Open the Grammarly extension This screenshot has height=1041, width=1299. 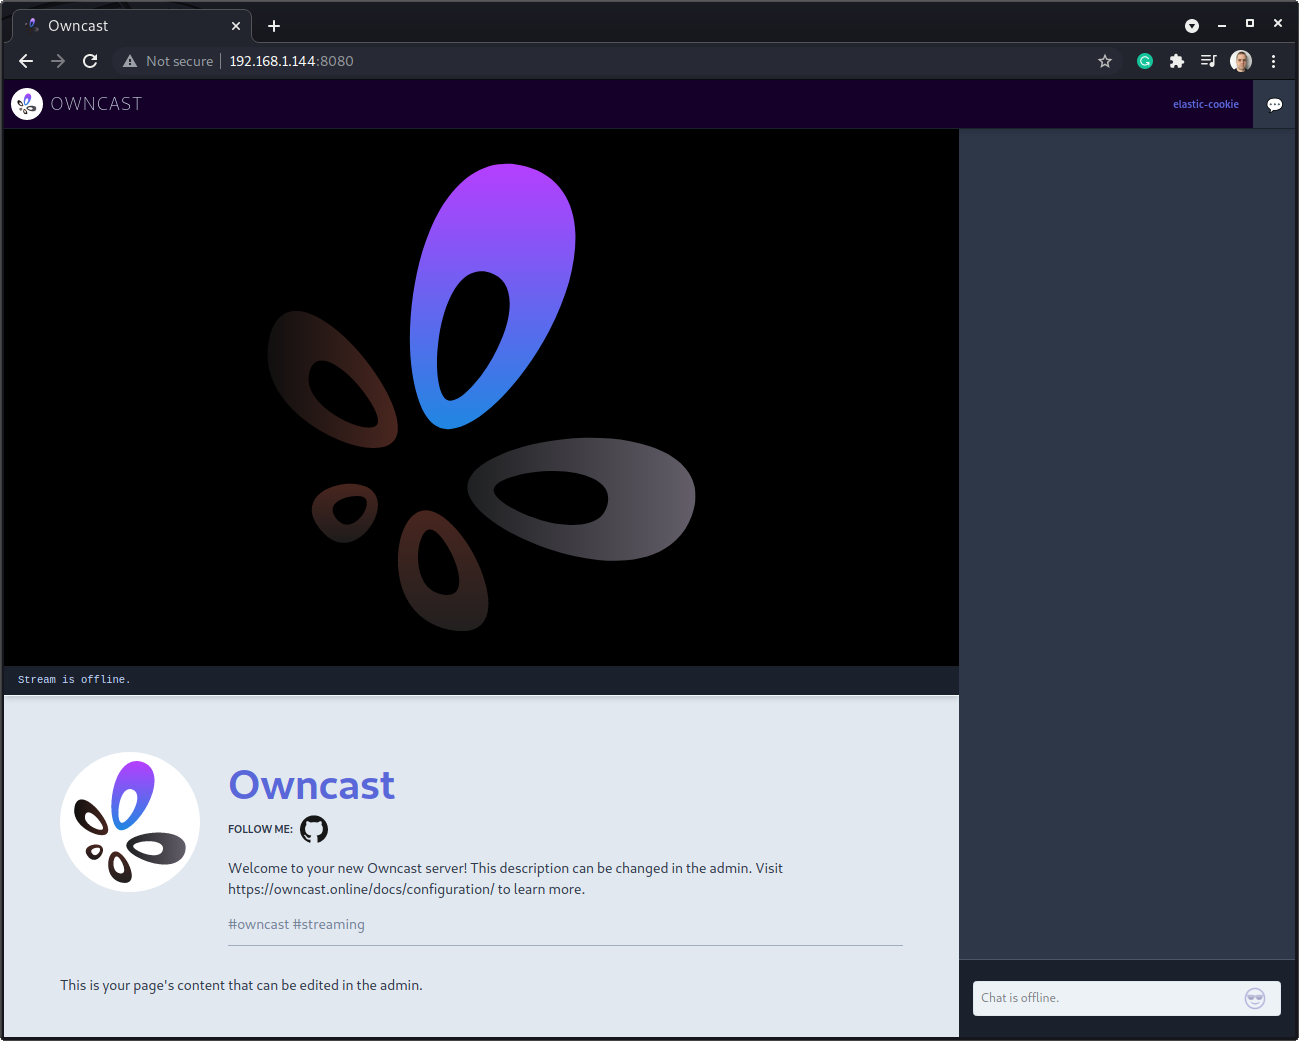coord(1145,61)
